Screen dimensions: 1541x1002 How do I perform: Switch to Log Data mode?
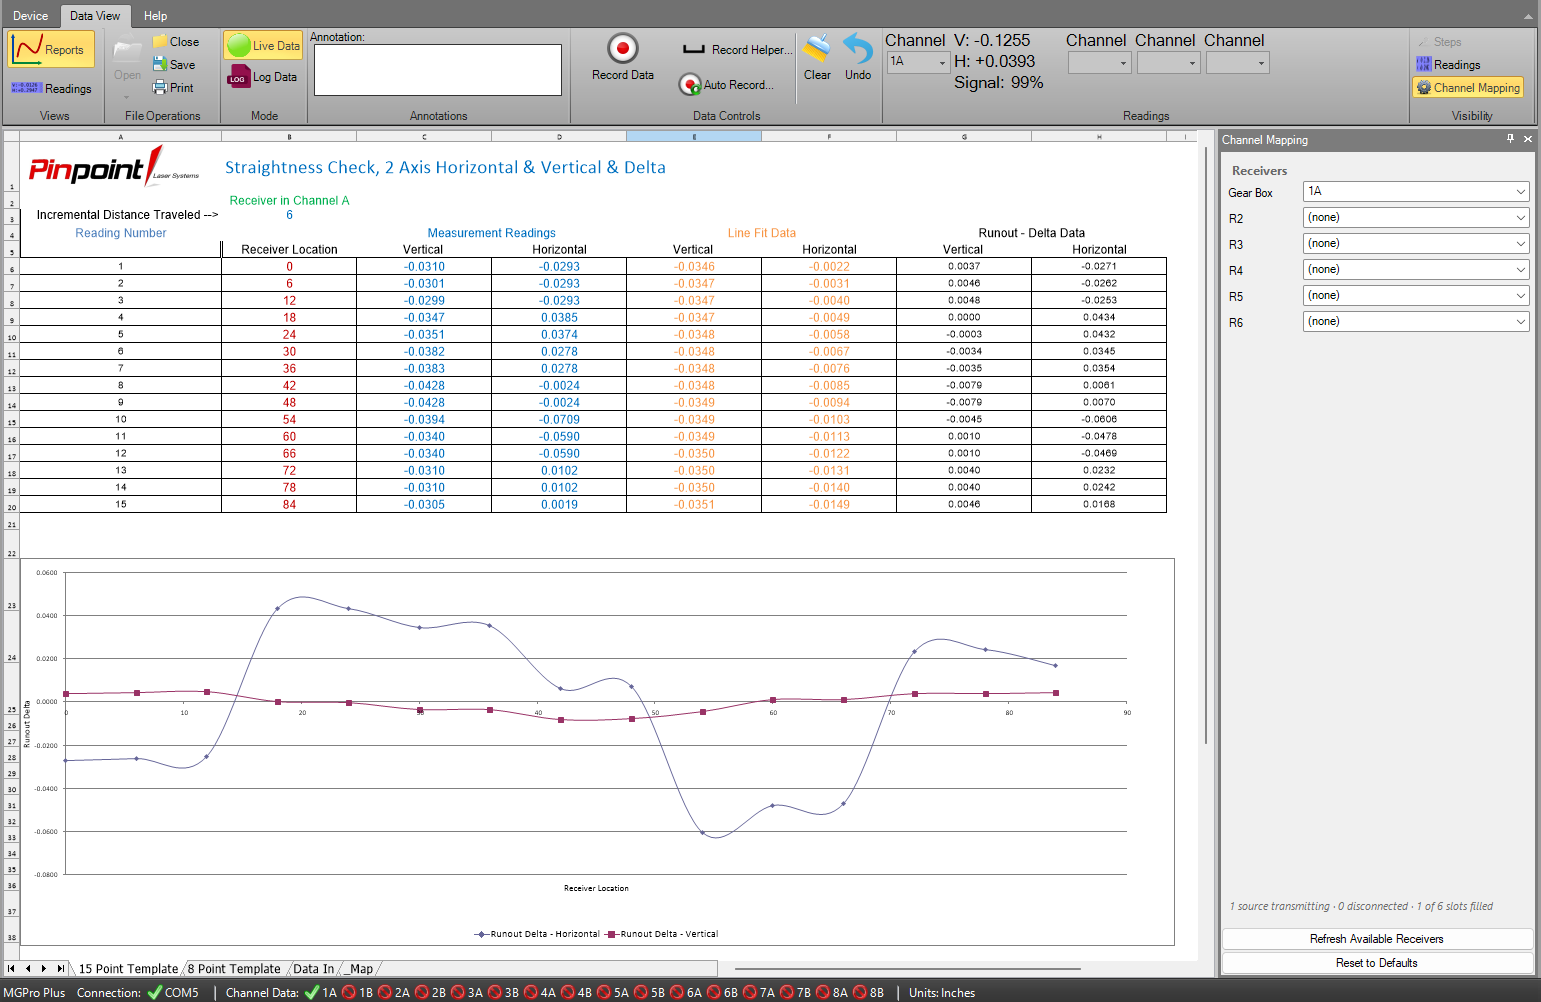(263, 77)
